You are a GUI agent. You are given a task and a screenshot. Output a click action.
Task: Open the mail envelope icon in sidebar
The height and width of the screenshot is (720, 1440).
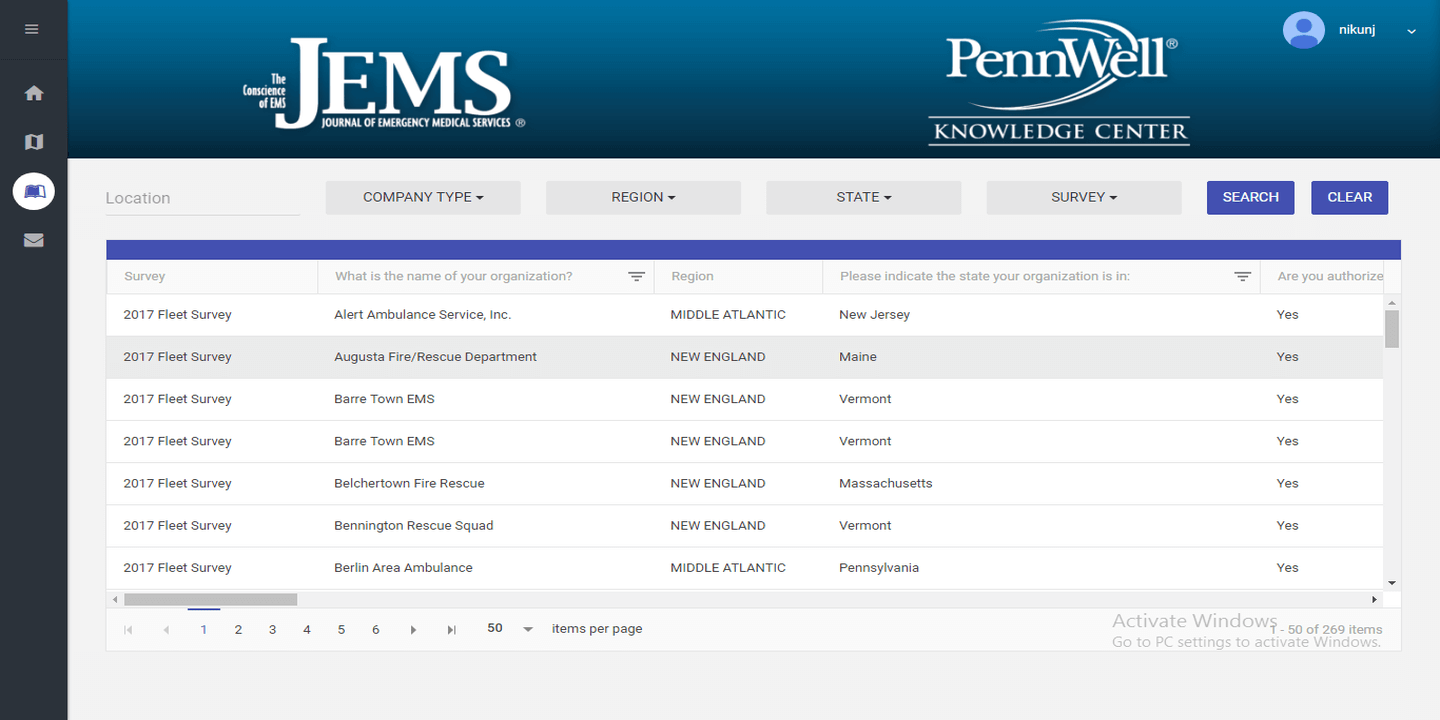(x=34, y=240)
